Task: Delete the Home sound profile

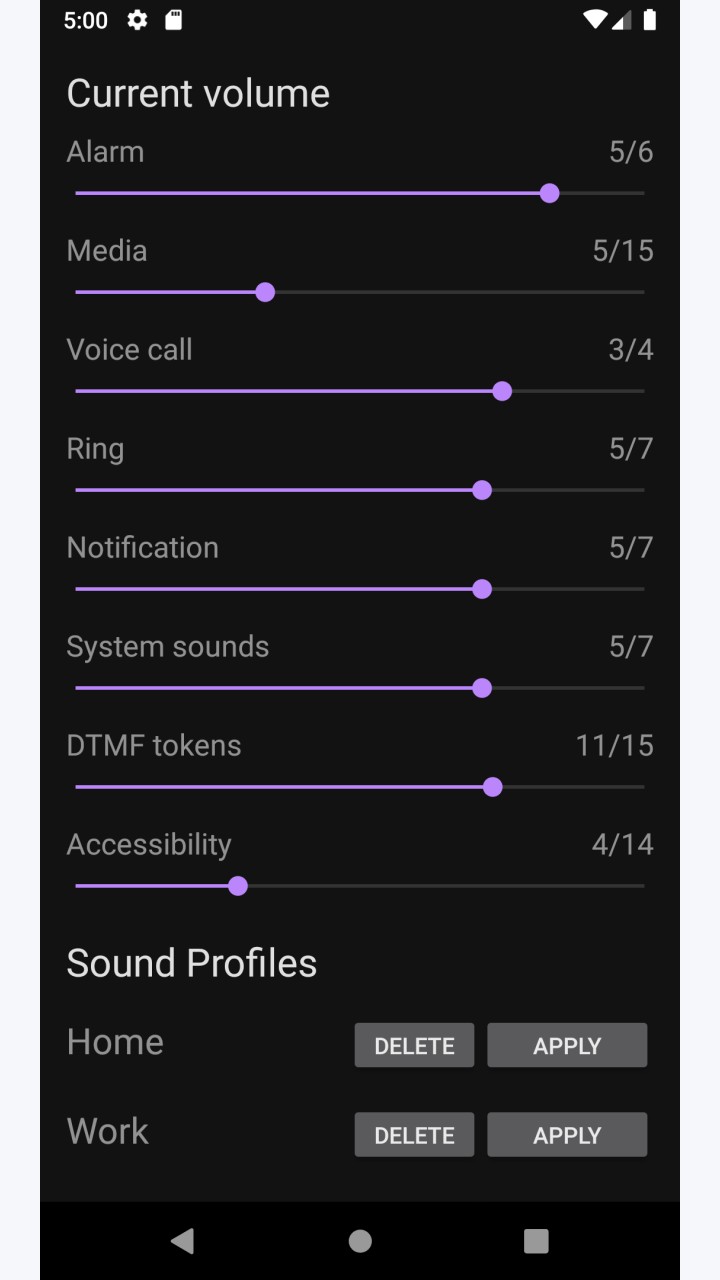Action: pos(414,1045)
